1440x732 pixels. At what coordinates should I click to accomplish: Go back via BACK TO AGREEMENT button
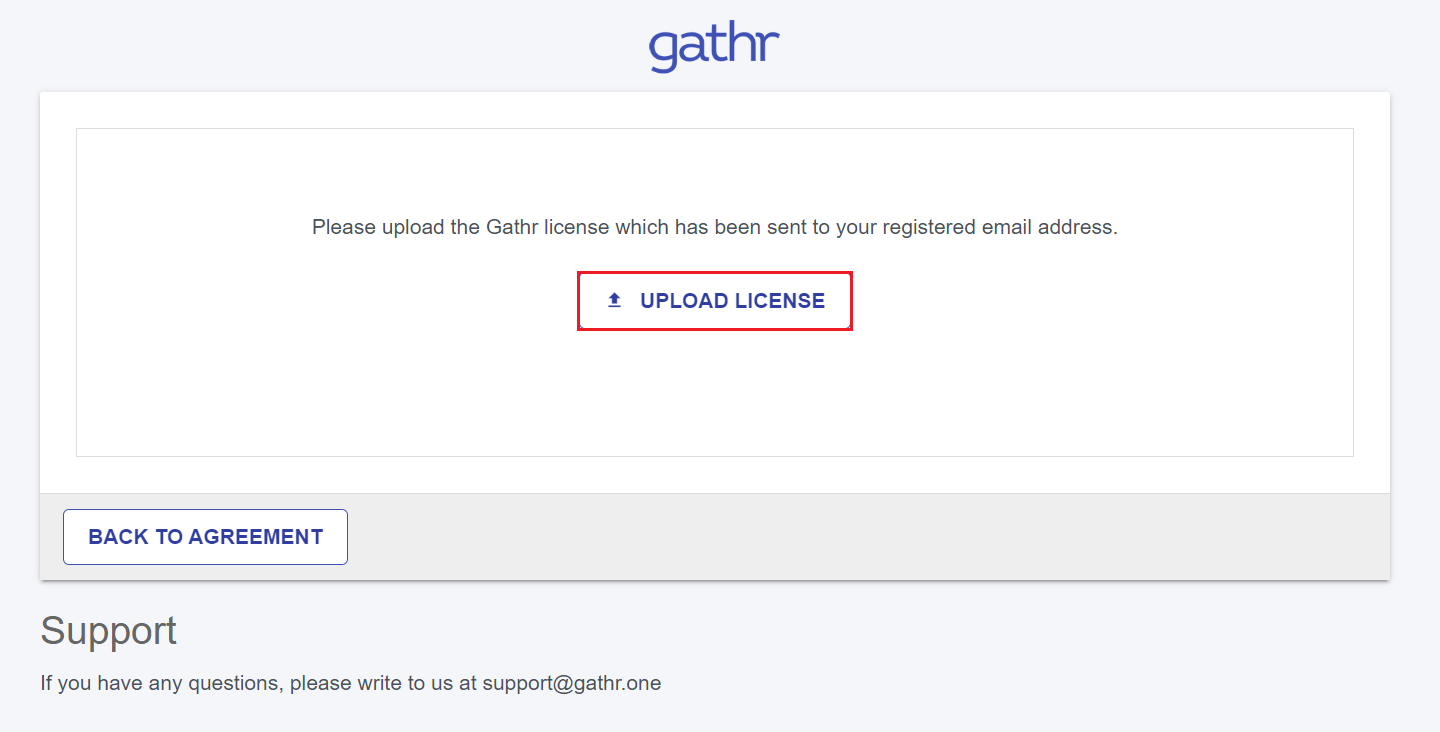205,537
